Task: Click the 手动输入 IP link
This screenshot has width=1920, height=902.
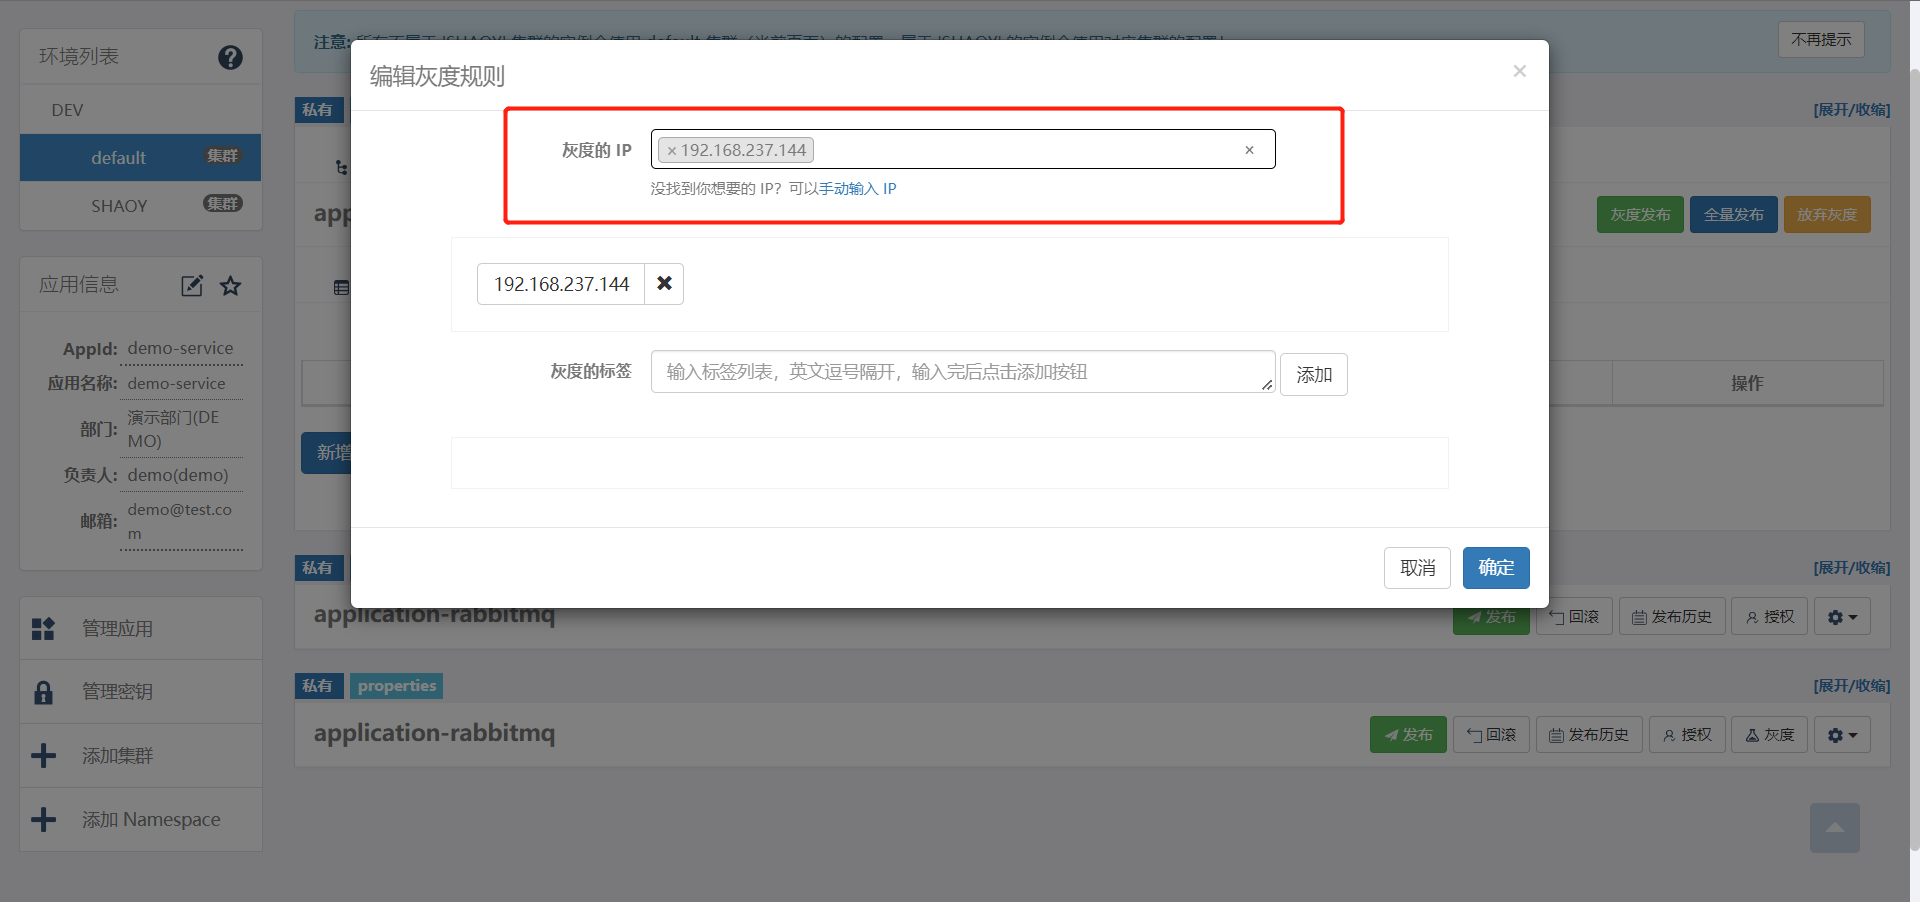Action: point(857,189)
